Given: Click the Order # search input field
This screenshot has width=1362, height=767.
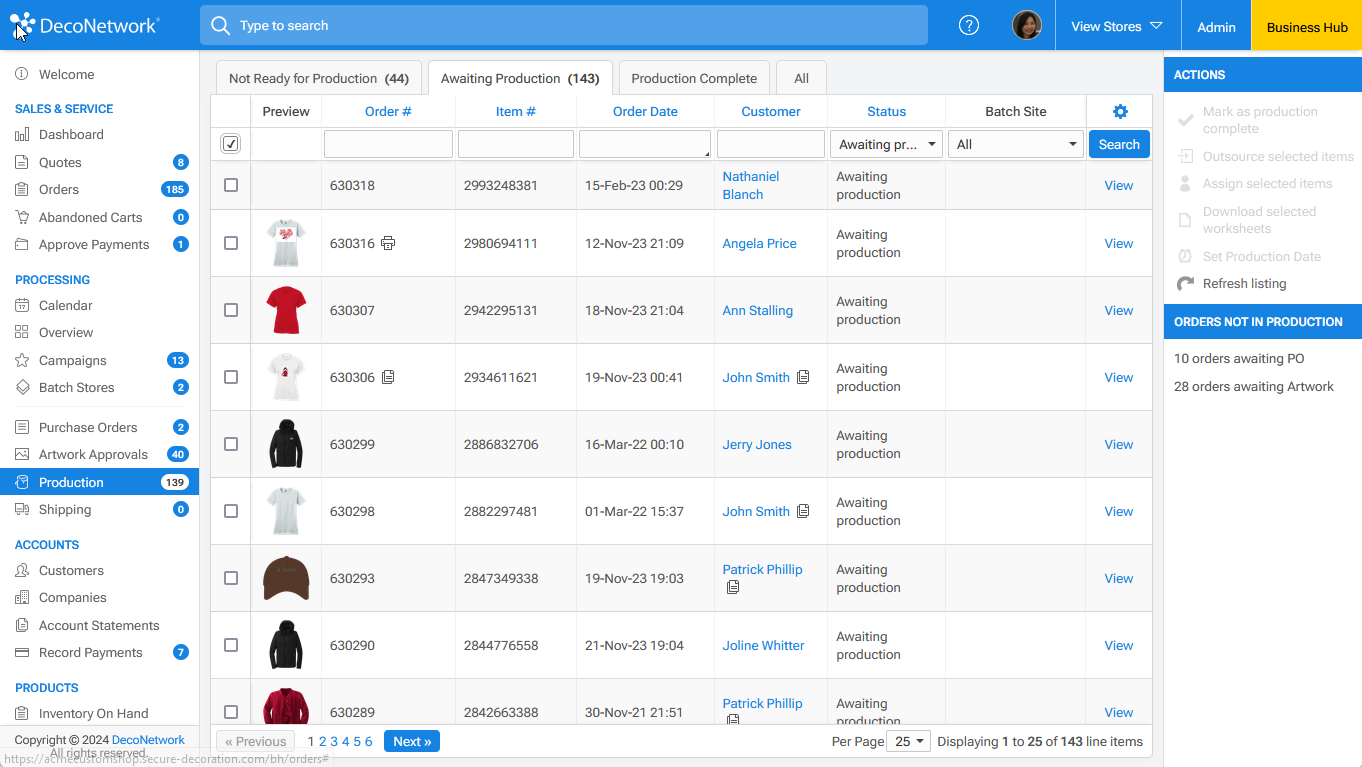Looking at the screenshot, I should tap(387, 144).
